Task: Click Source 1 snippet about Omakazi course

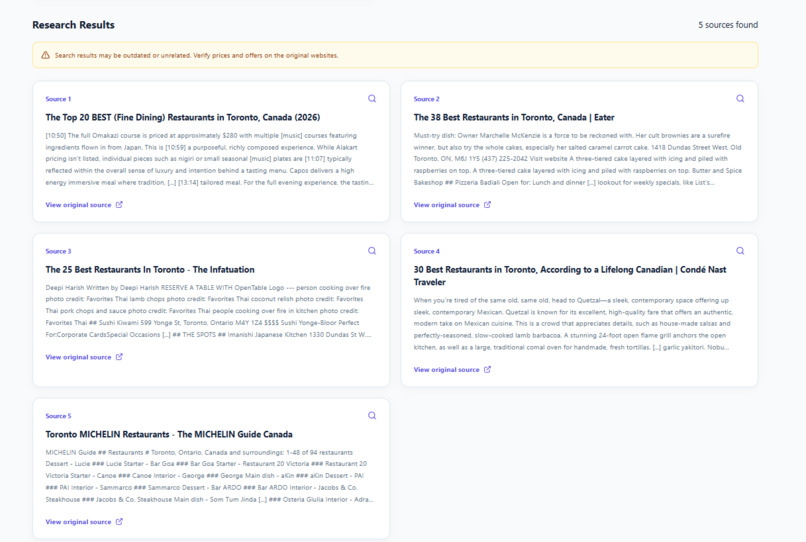Action: (x=210, y=159)
